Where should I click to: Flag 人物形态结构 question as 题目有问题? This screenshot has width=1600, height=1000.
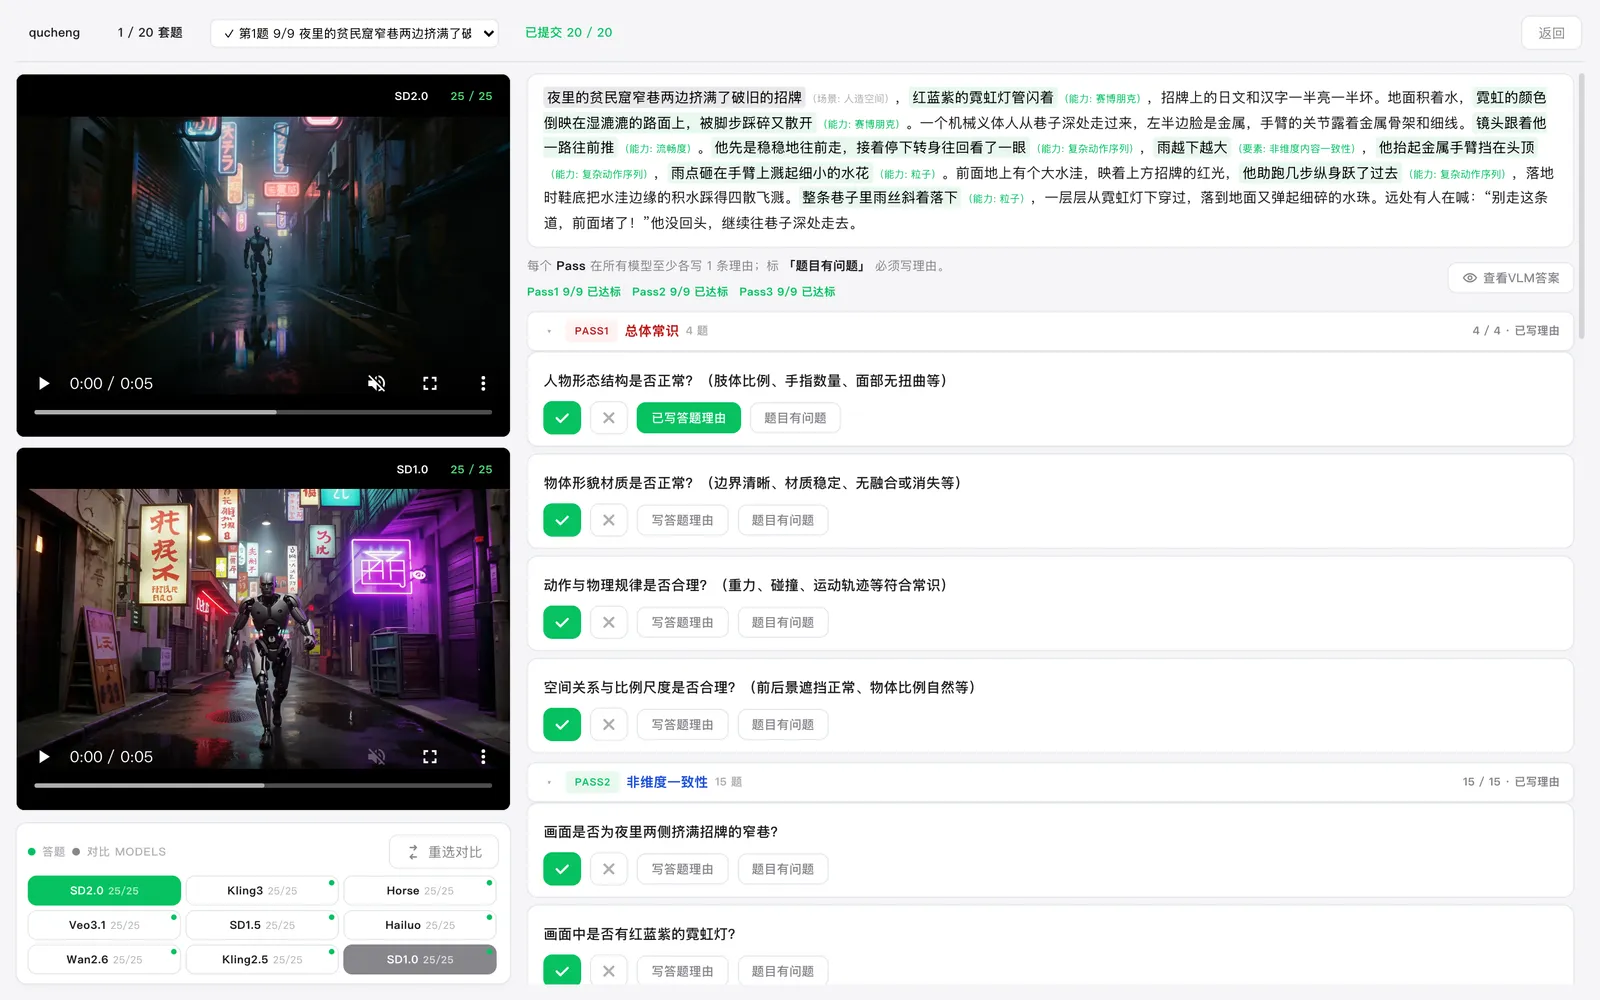pyautogui.click(x=795, y=418)
